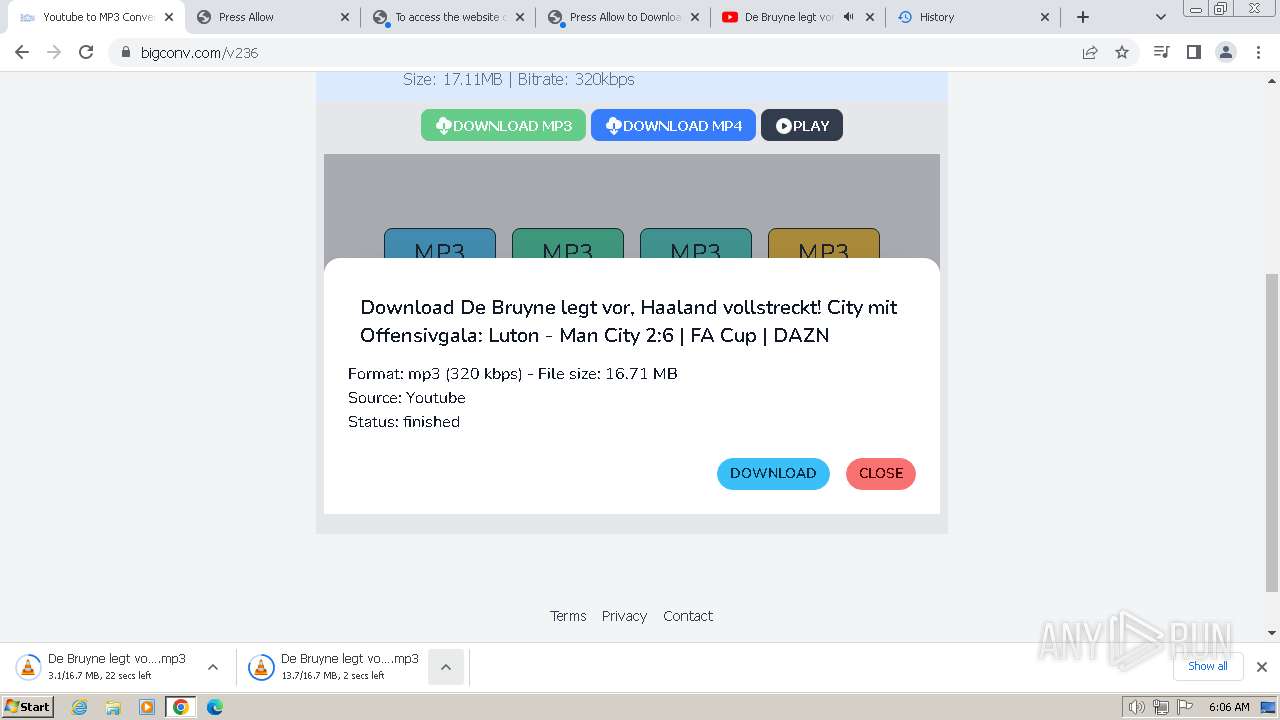Open media player from taskbar
The width and height of the screenshot is (1280, 720).
point(147,707)
